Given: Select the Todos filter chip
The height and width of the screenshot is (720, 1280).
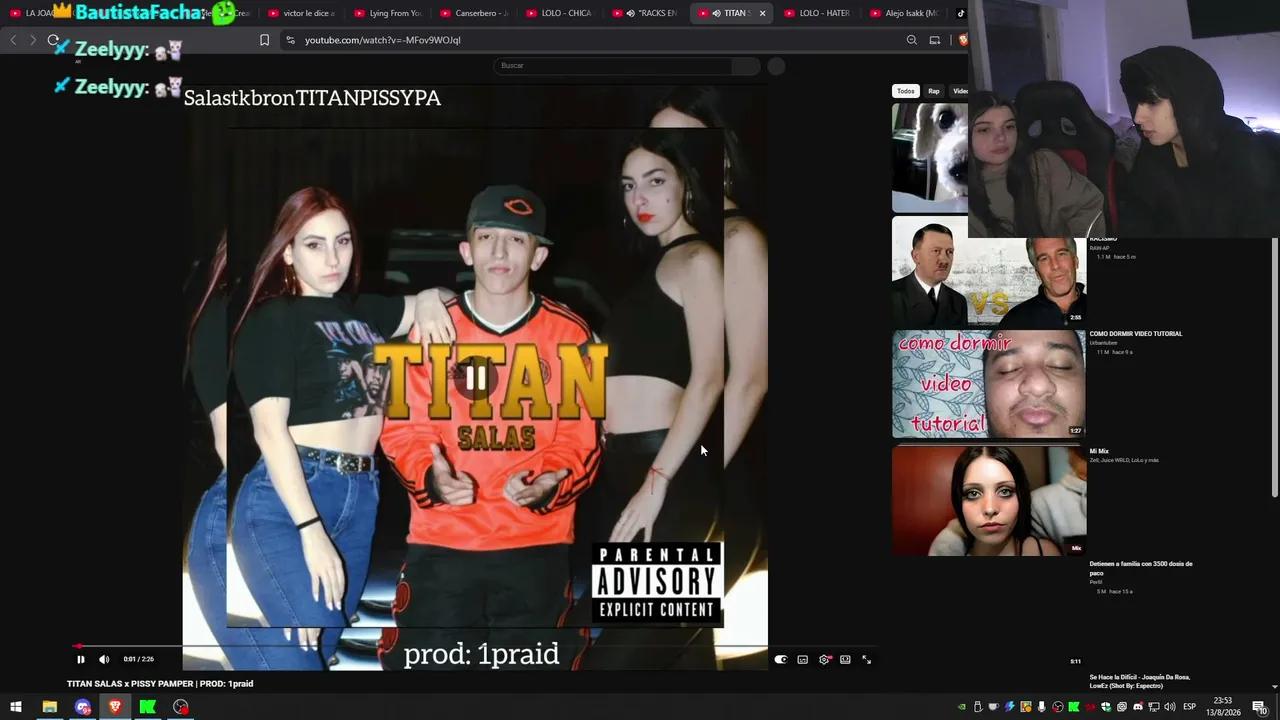Looking at the screenshot, I should (x=905, y=91).
